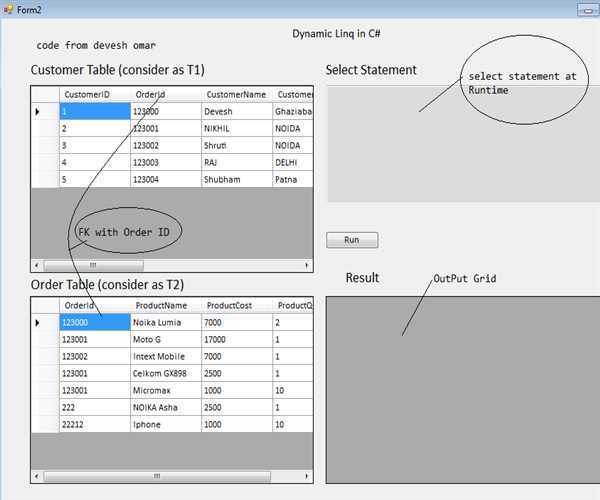Click the Form2 window icon
Viewport: 600px width, 500px height.
coord(8,8)
